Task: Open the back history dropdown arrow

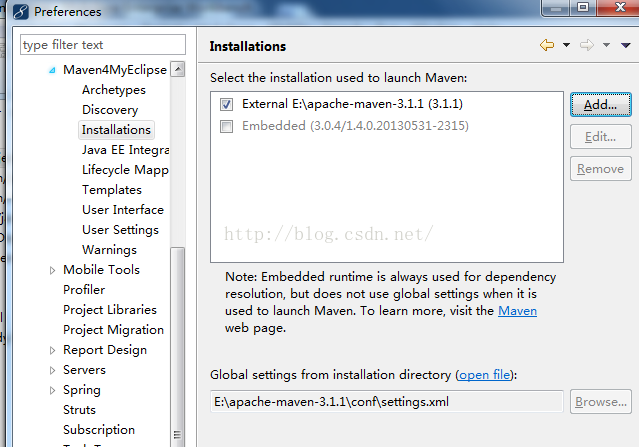Action: point(566,45)
